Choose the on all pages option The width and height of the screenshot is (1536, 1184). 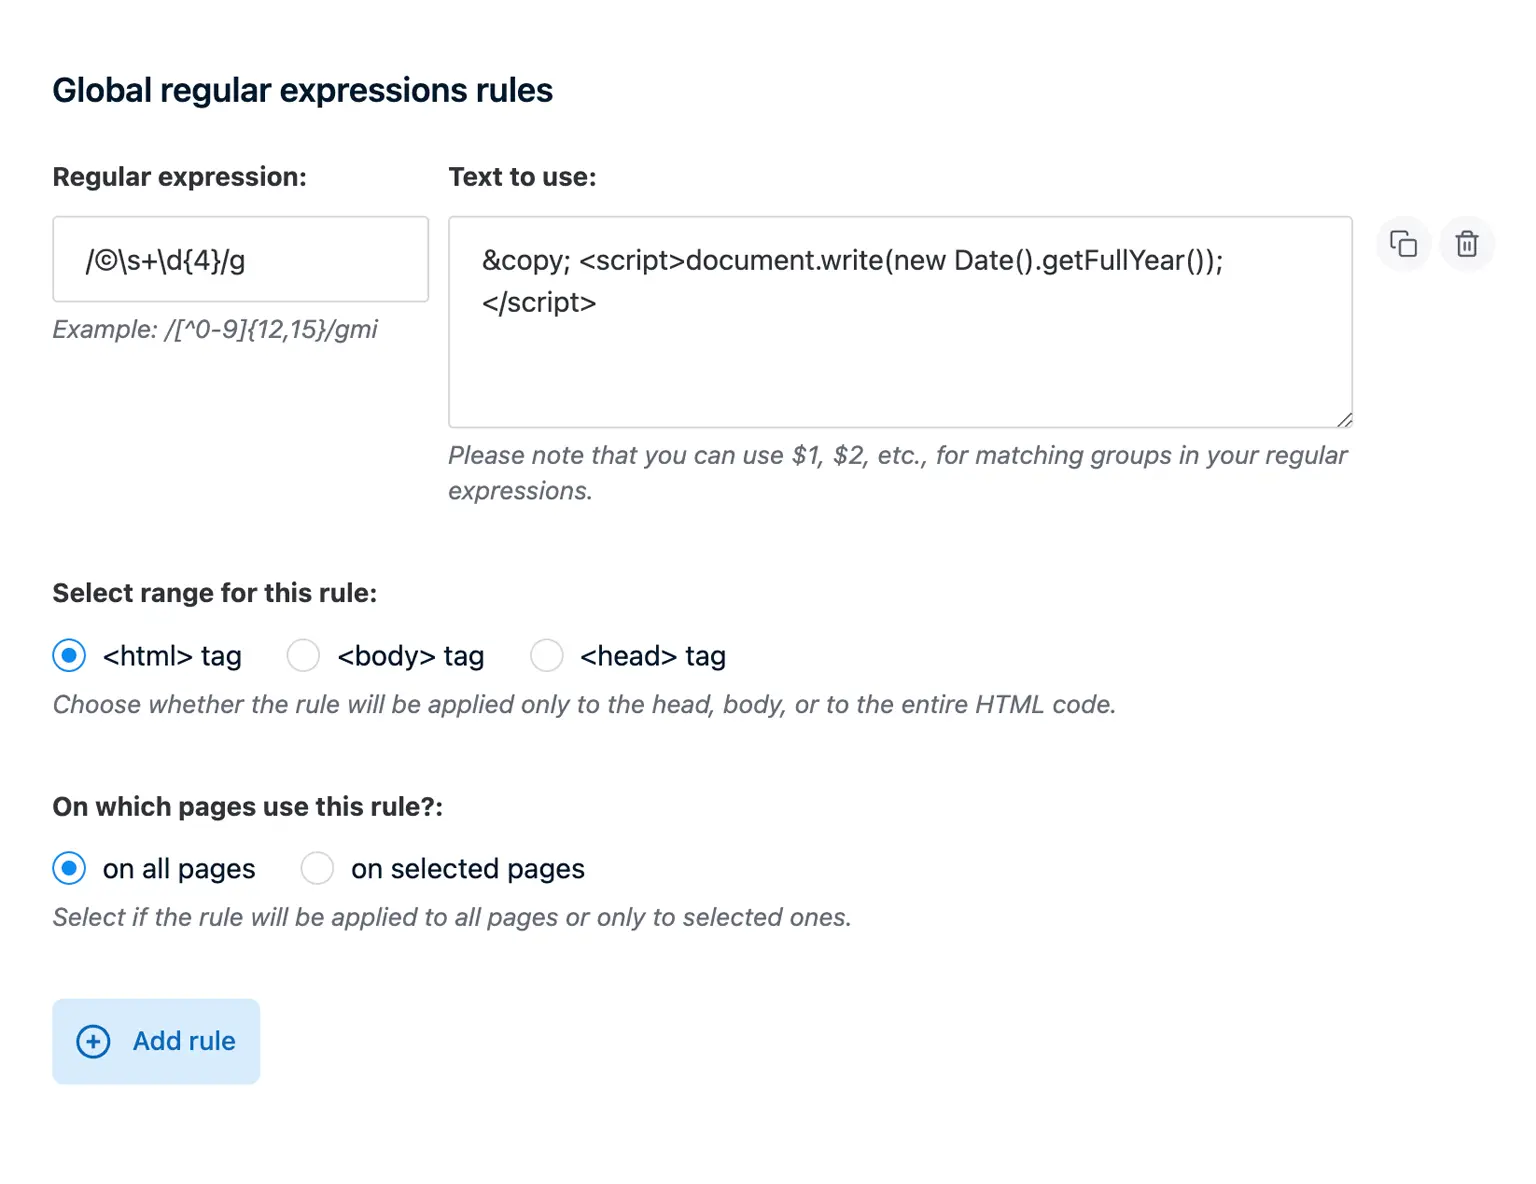[x=69, y=868]
